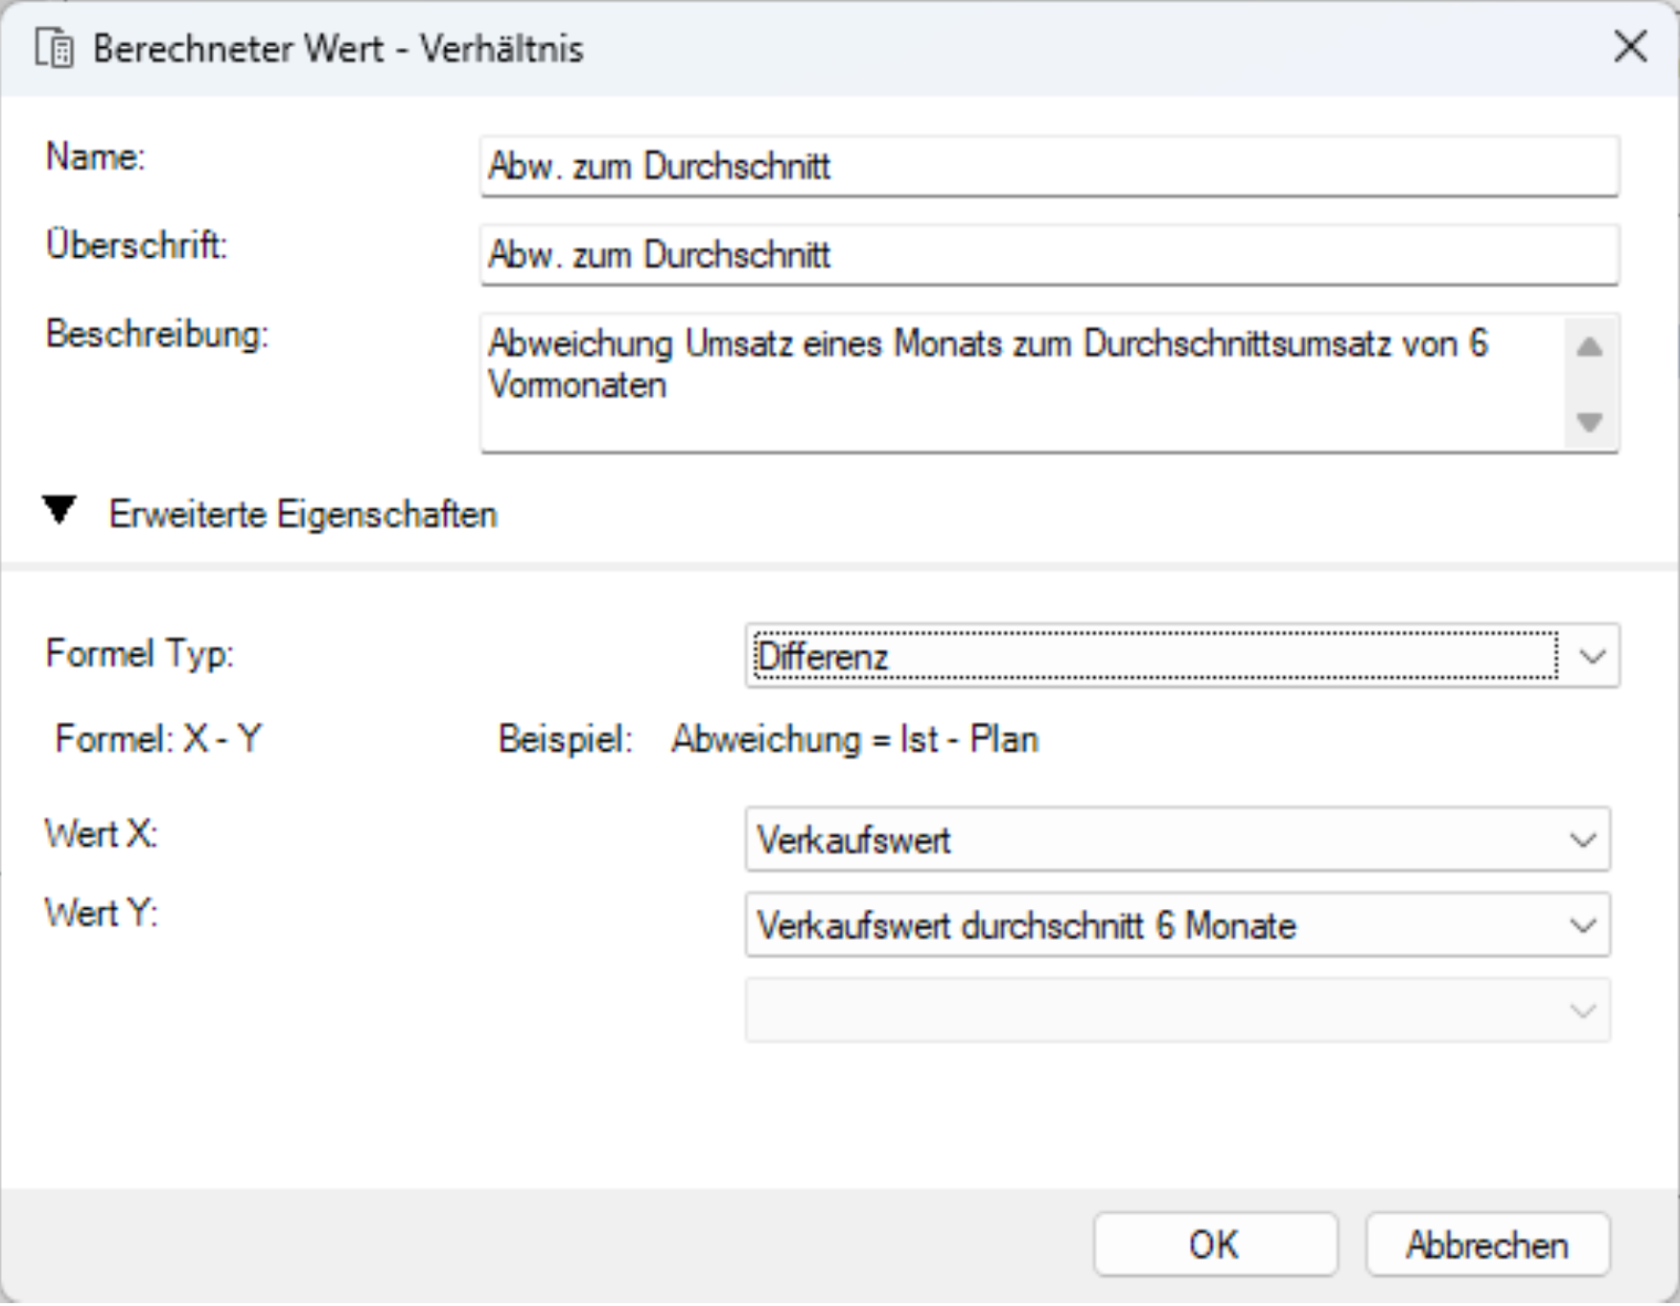The width and height of the screenshot is (1680, 1306).
Task: Click the 'Name:' label
Action: [x=96, y=157]
